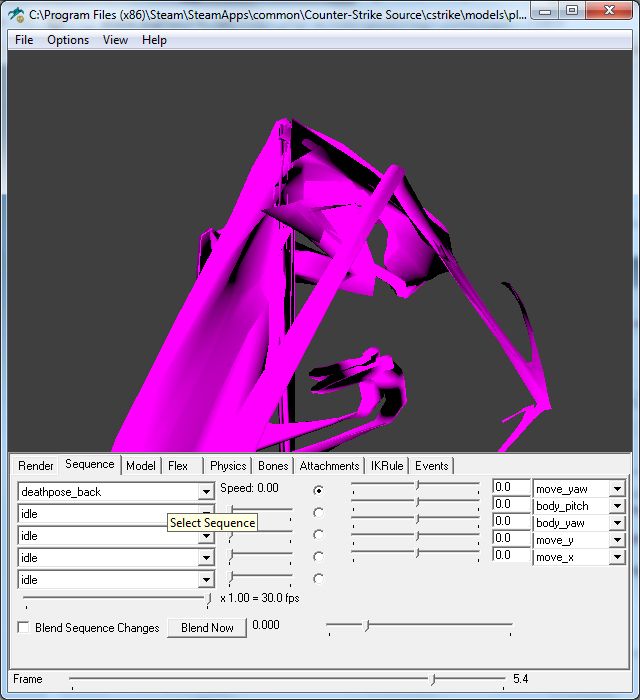Expand the third idle sequence dropdown
The image size is (640, 700).
pos(206,535)
